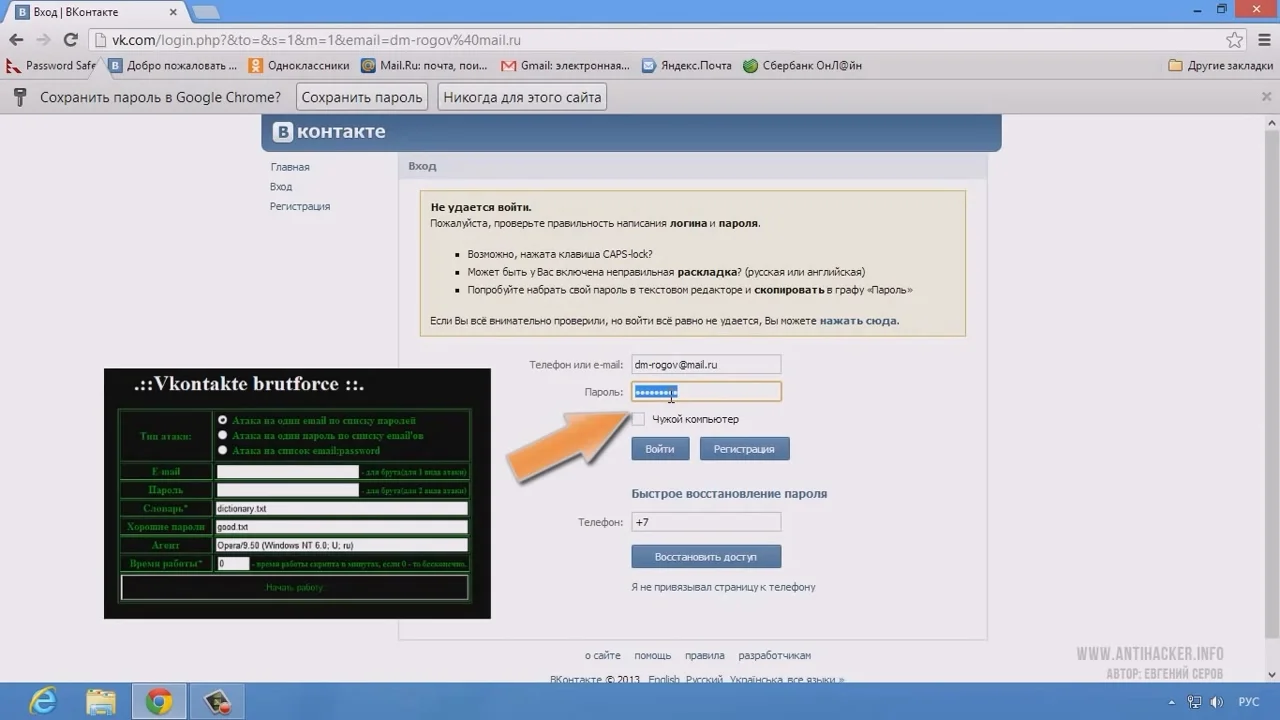
Task: Click the VK logo icon in header
Action: point(284,132)
